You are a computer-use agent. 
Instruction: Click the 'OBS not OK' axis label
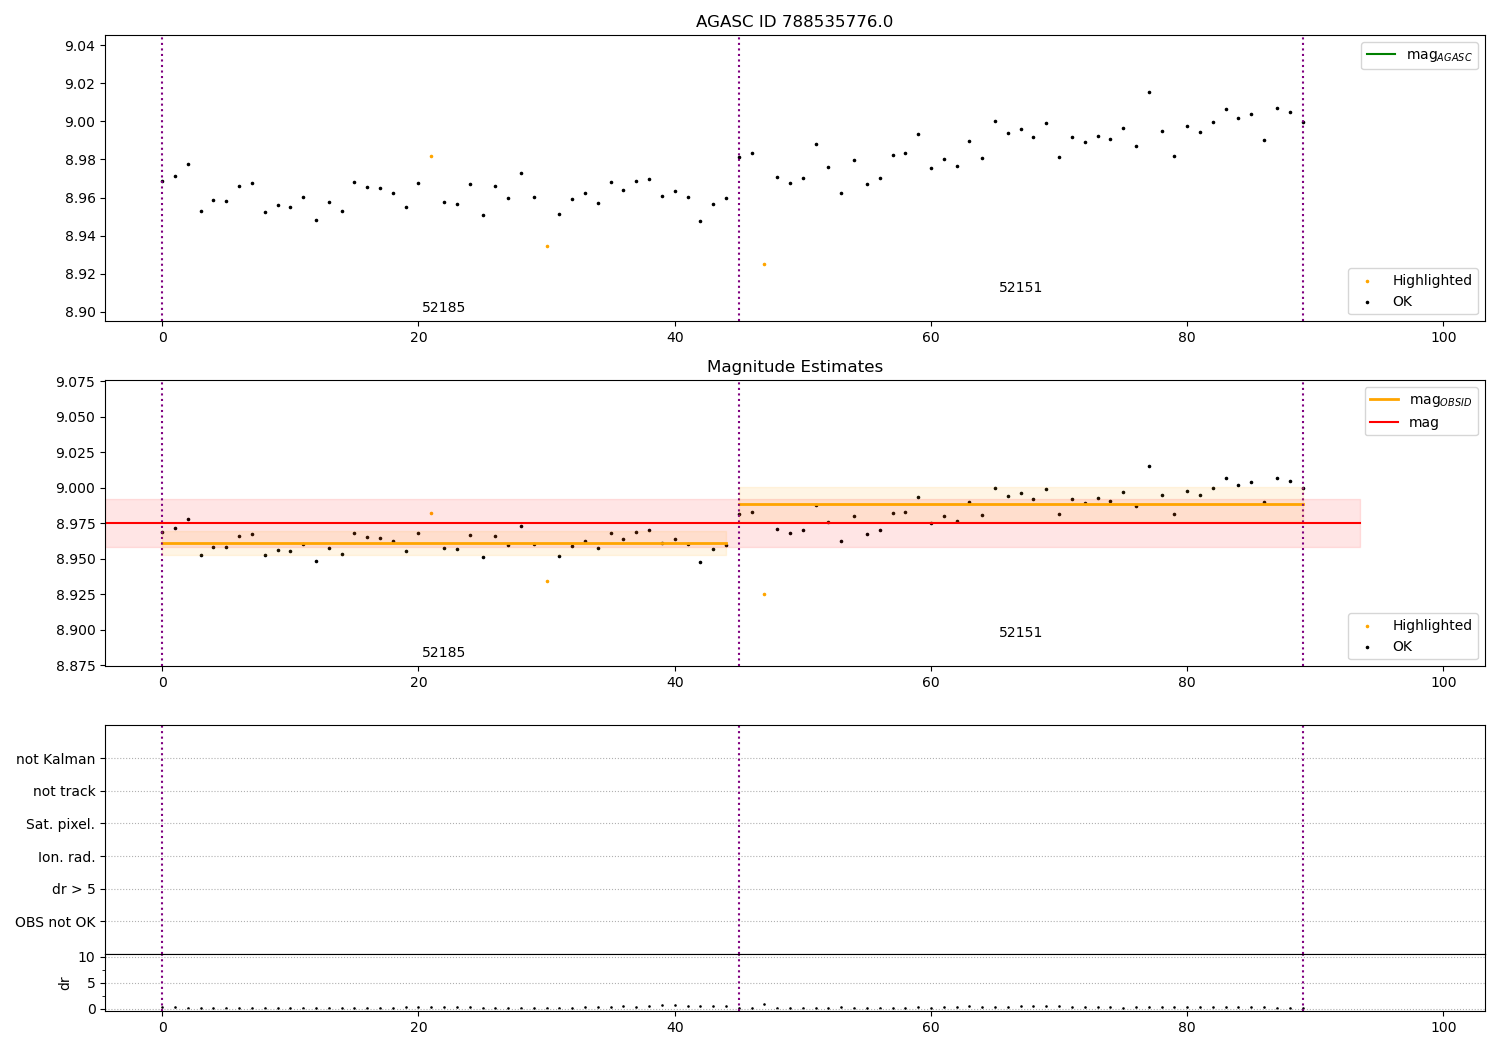pos(55,922)
